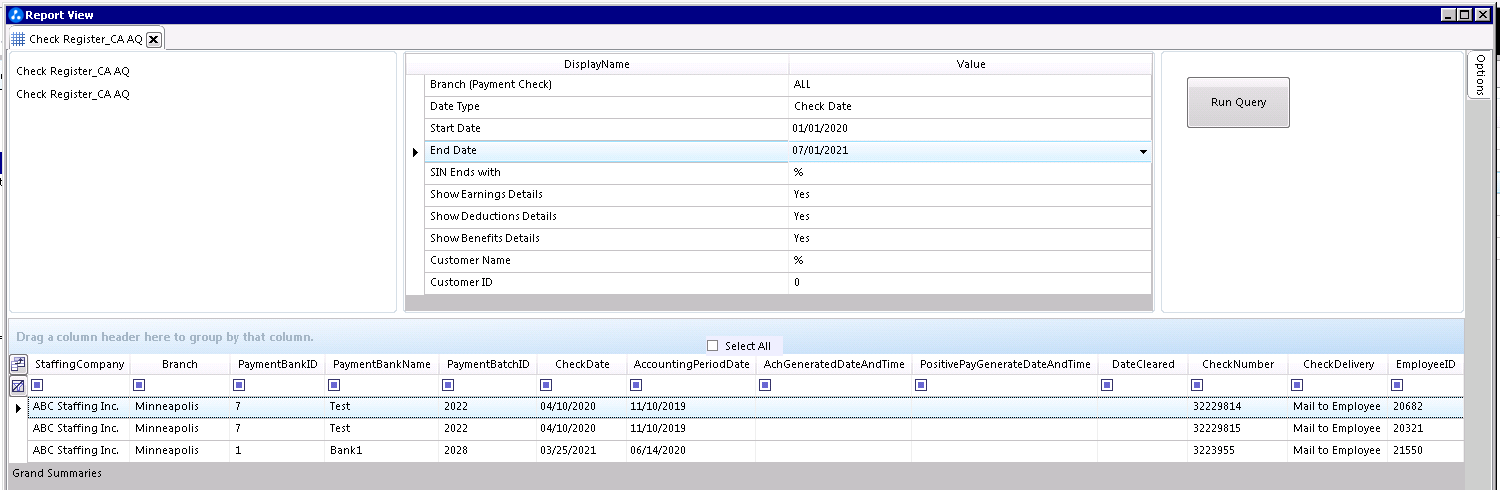Tick the Select All checkbox

coord(713,345)
